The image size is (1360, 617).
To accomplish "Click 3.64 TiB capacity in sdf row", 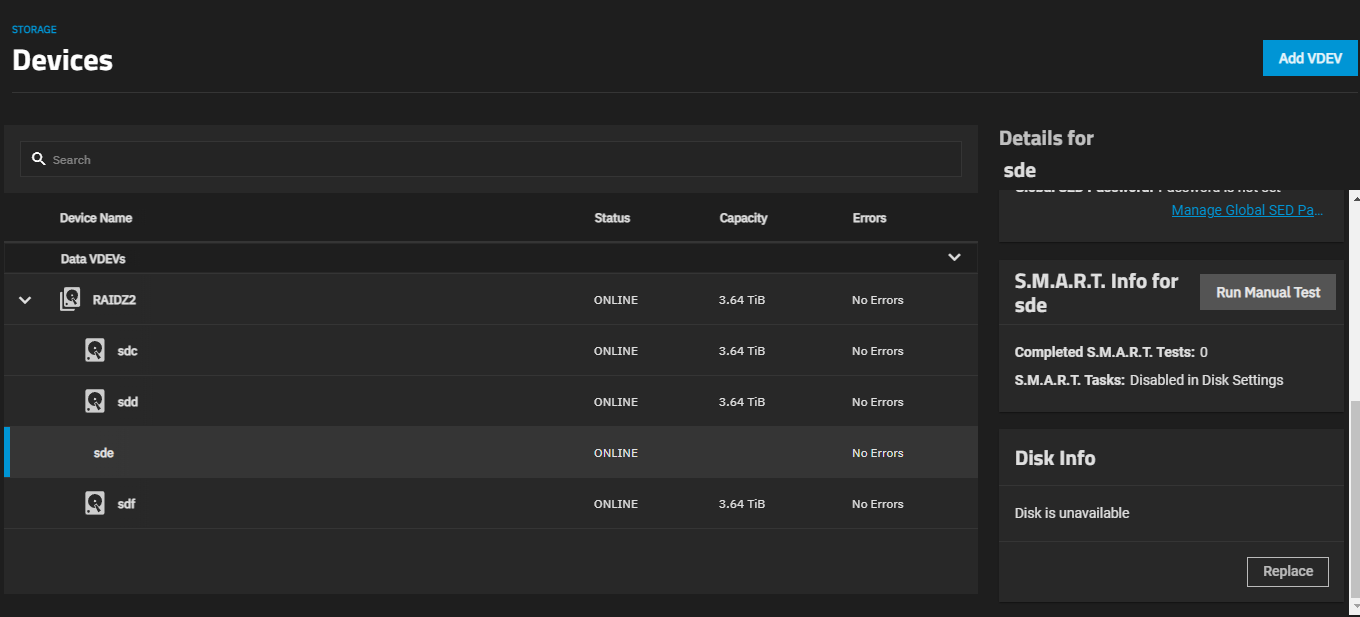I will point(742,504).
